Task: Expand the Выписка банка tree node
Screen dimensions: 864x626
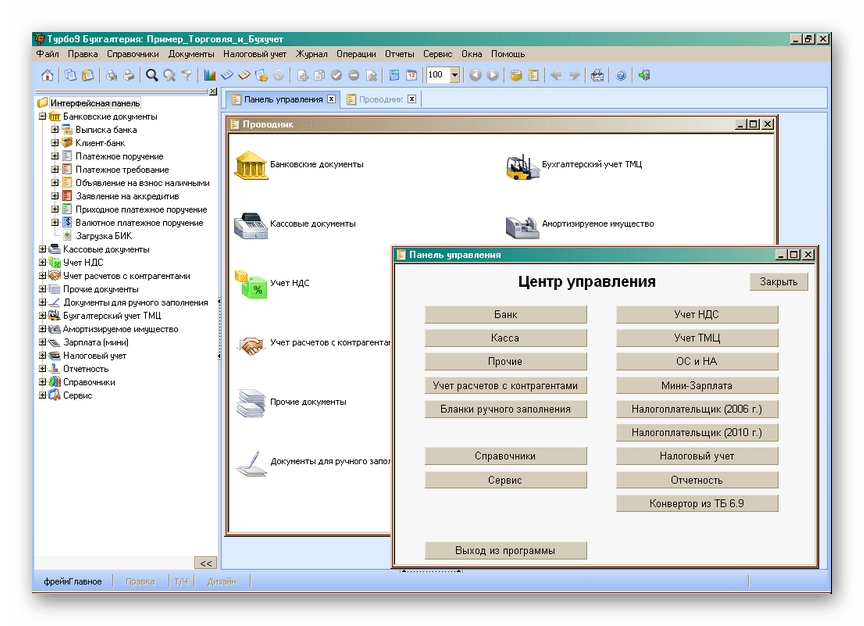Action: point(55,129)
